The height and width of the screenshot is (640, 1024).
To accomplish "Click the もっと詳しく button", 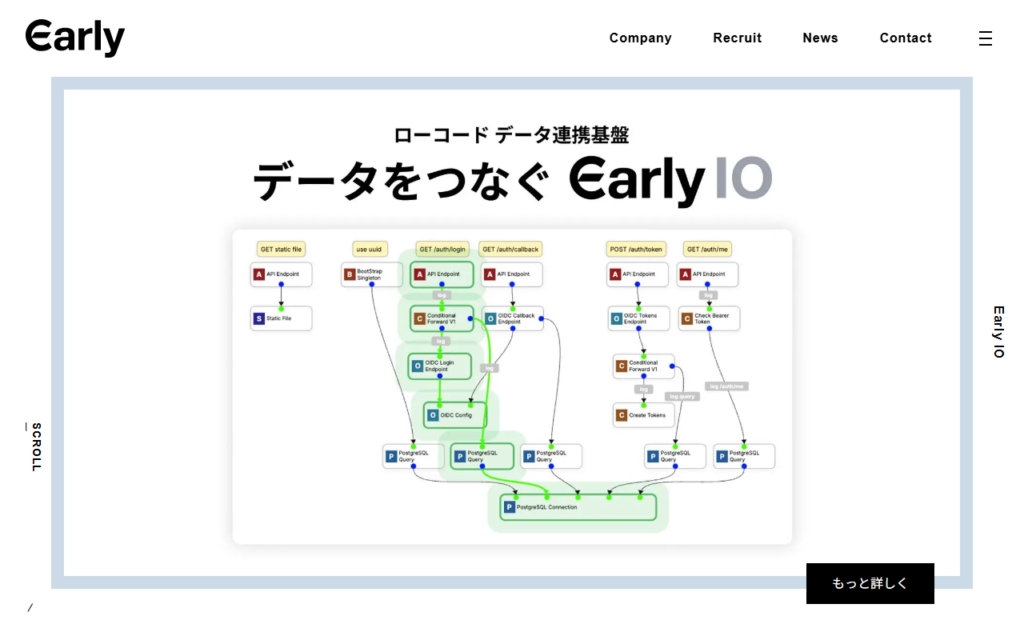I will (870, 583).
